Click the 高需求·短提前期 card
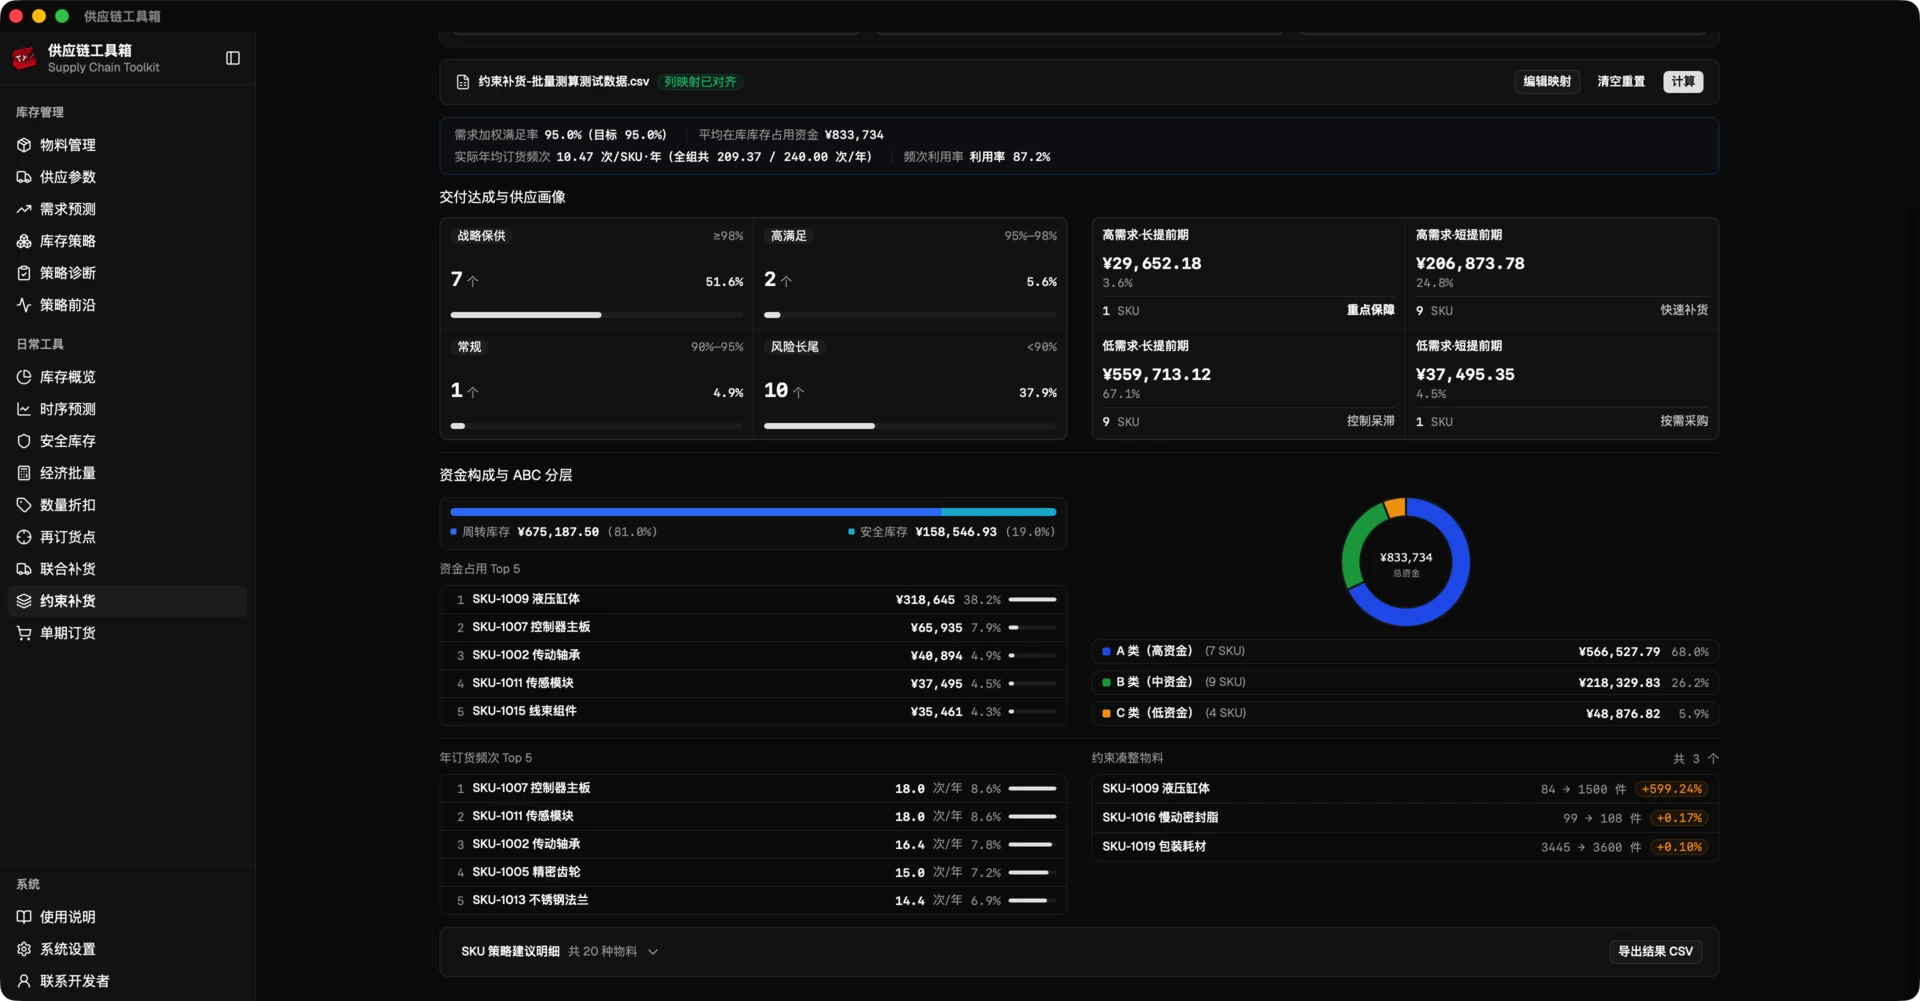The width and height of the screenshot is (1920, 1001). tap(1562, 273)
